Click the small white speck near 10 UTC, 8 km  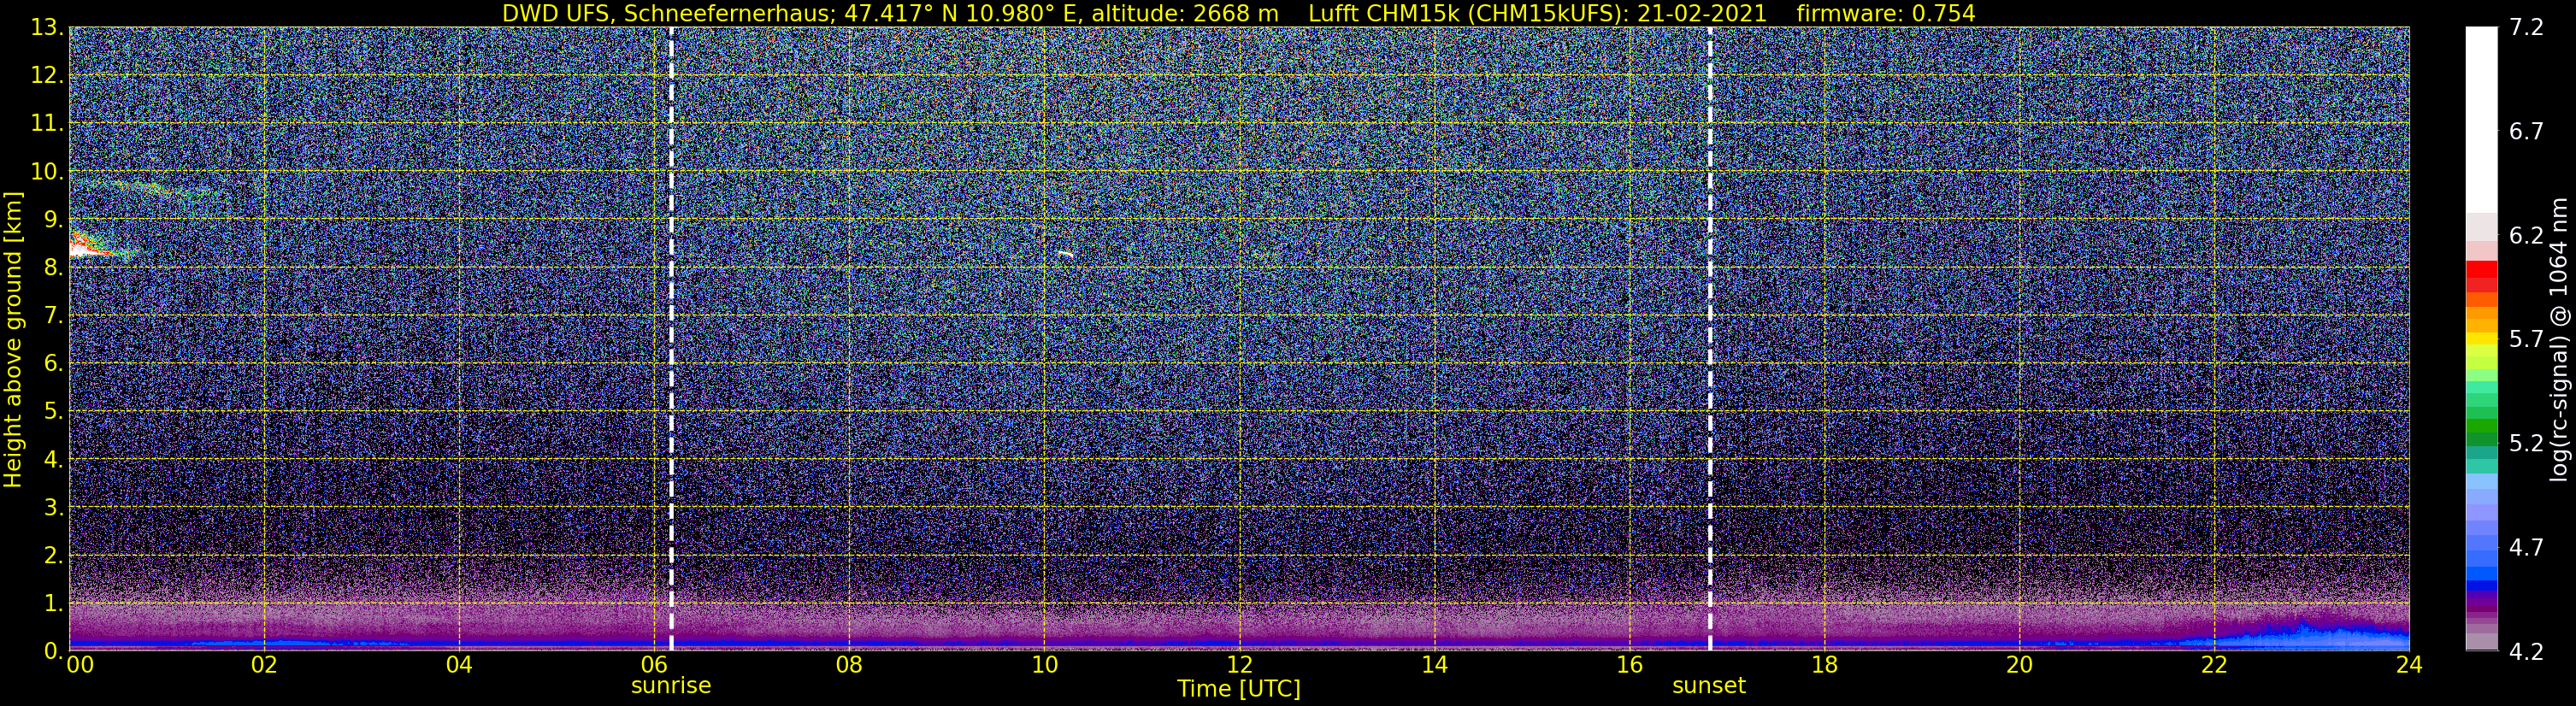tap(1066, 254)
